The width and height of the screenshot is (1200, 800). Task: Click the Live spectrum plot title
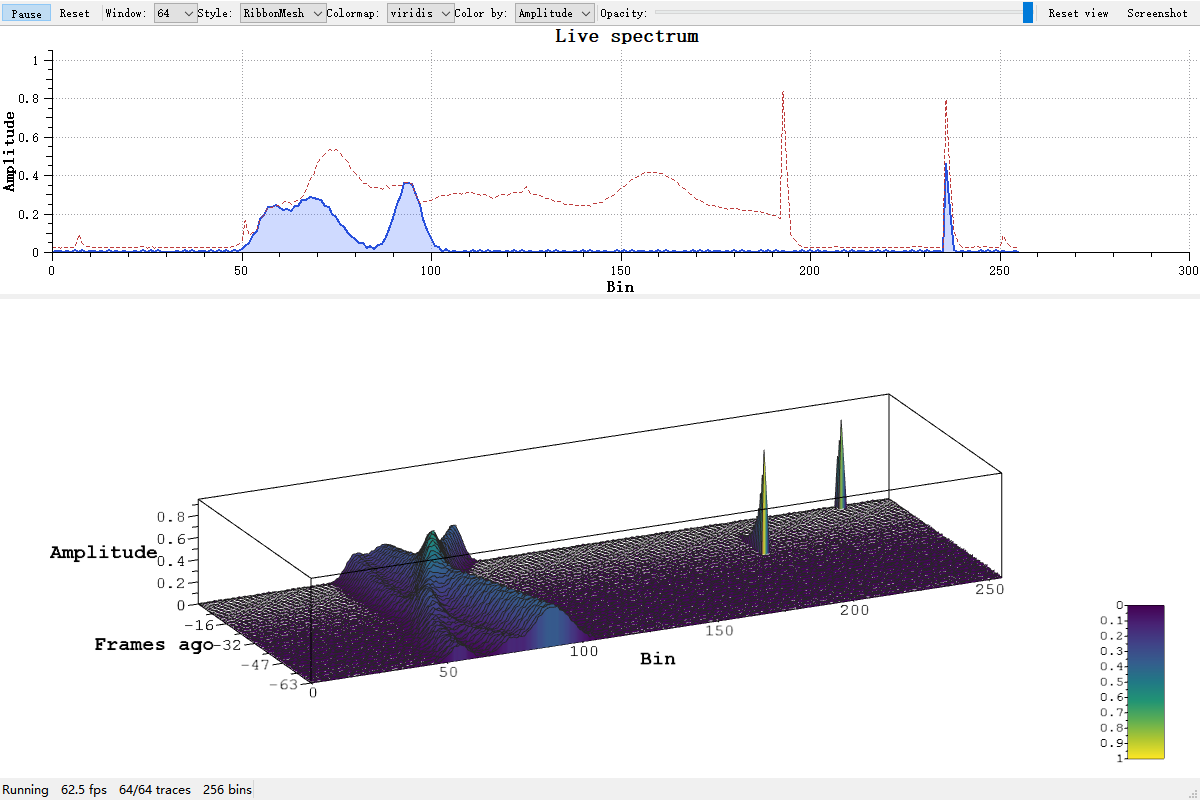coord(627,36)
